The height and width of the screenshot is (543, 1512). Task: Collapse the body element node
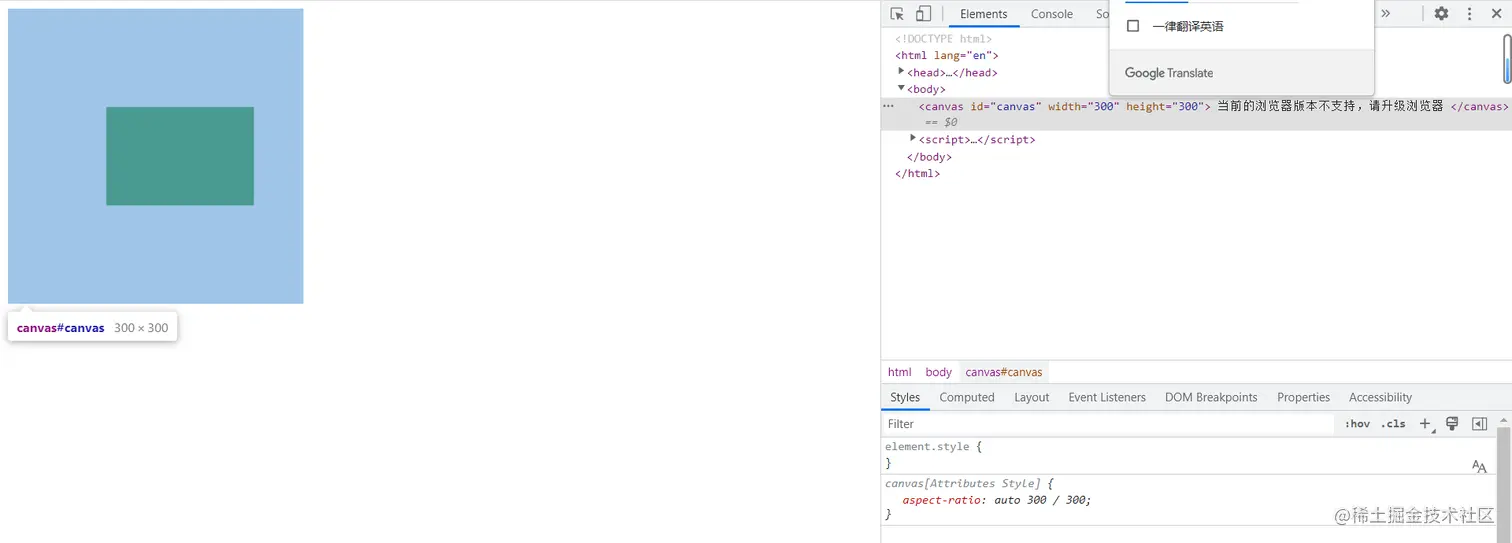coord(901,88)
